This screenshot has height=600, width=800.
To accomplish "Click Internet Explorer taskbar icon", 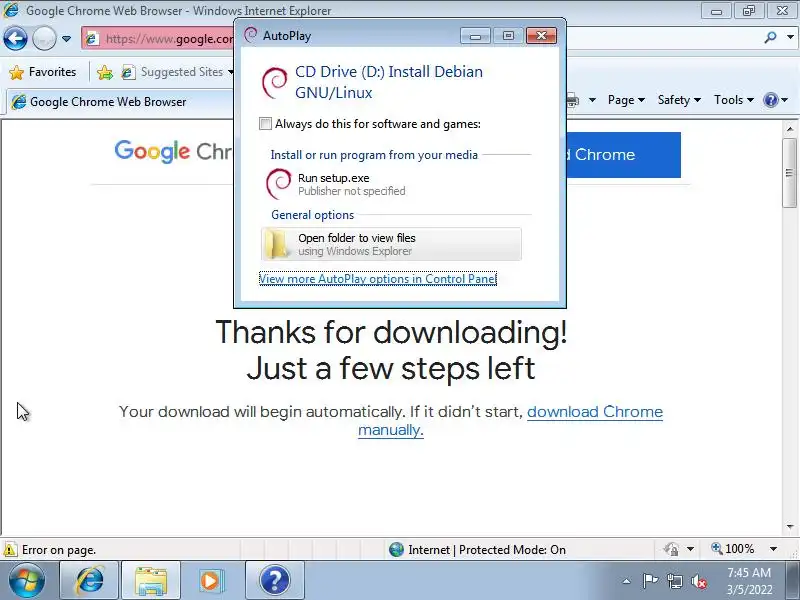I will pyautogui.click(x=89, y=580).
